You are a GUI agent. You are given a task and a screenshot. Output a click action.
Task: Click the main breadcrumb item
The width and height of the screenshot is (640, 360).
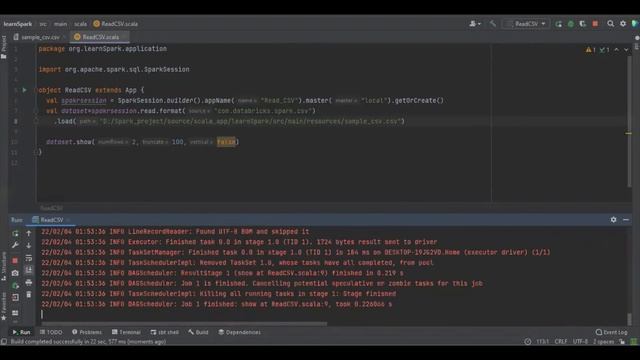coord(60,24)
